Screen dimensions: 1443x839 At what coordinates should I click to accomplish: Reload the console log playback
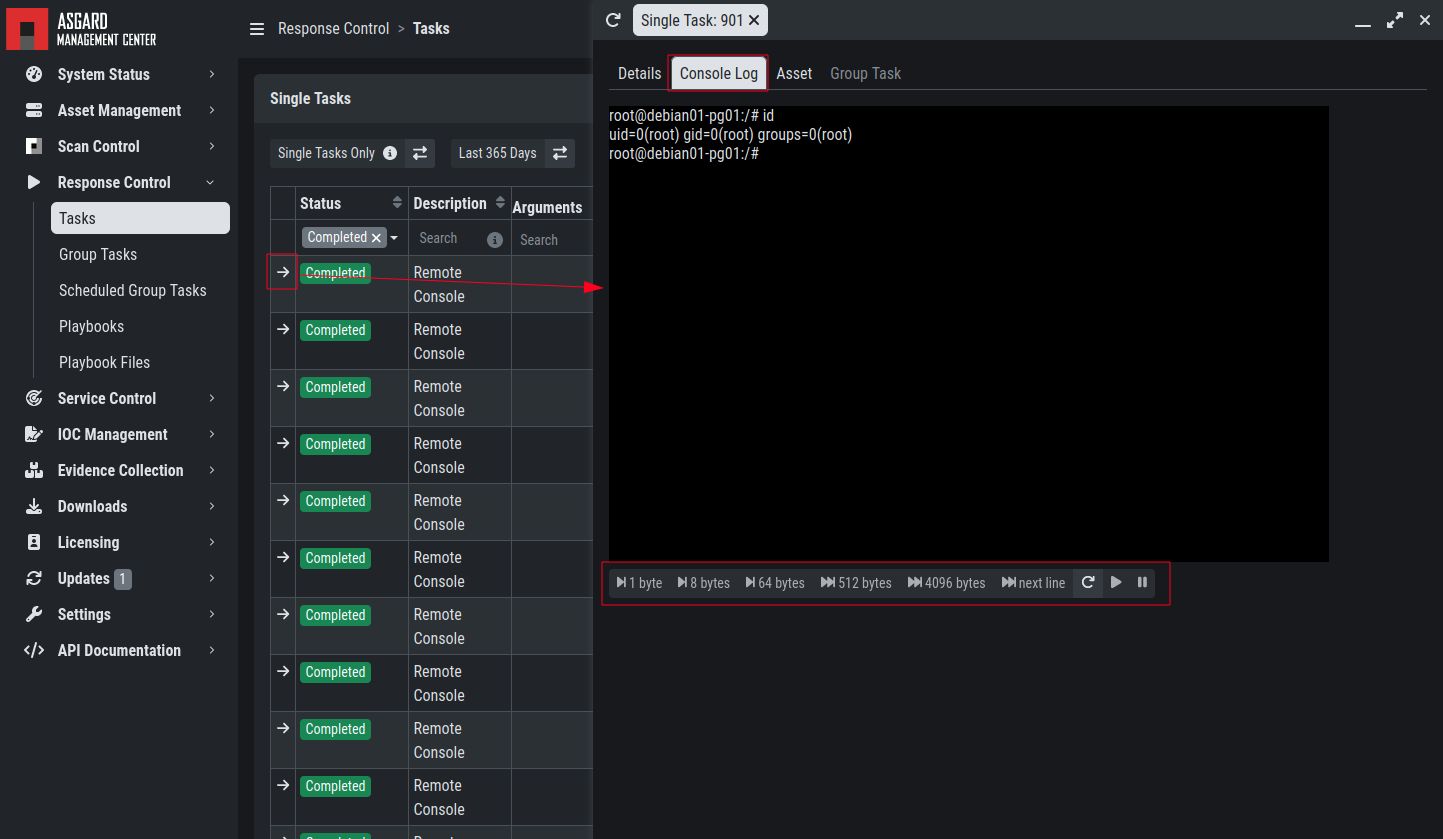pos(1088,582)
